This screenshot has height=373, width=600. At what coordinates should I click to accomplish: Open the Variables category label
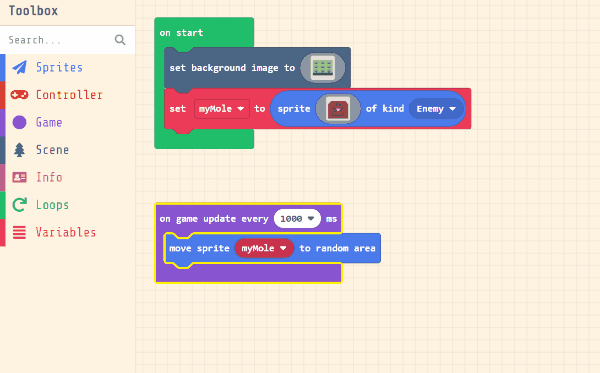[66, 232]
